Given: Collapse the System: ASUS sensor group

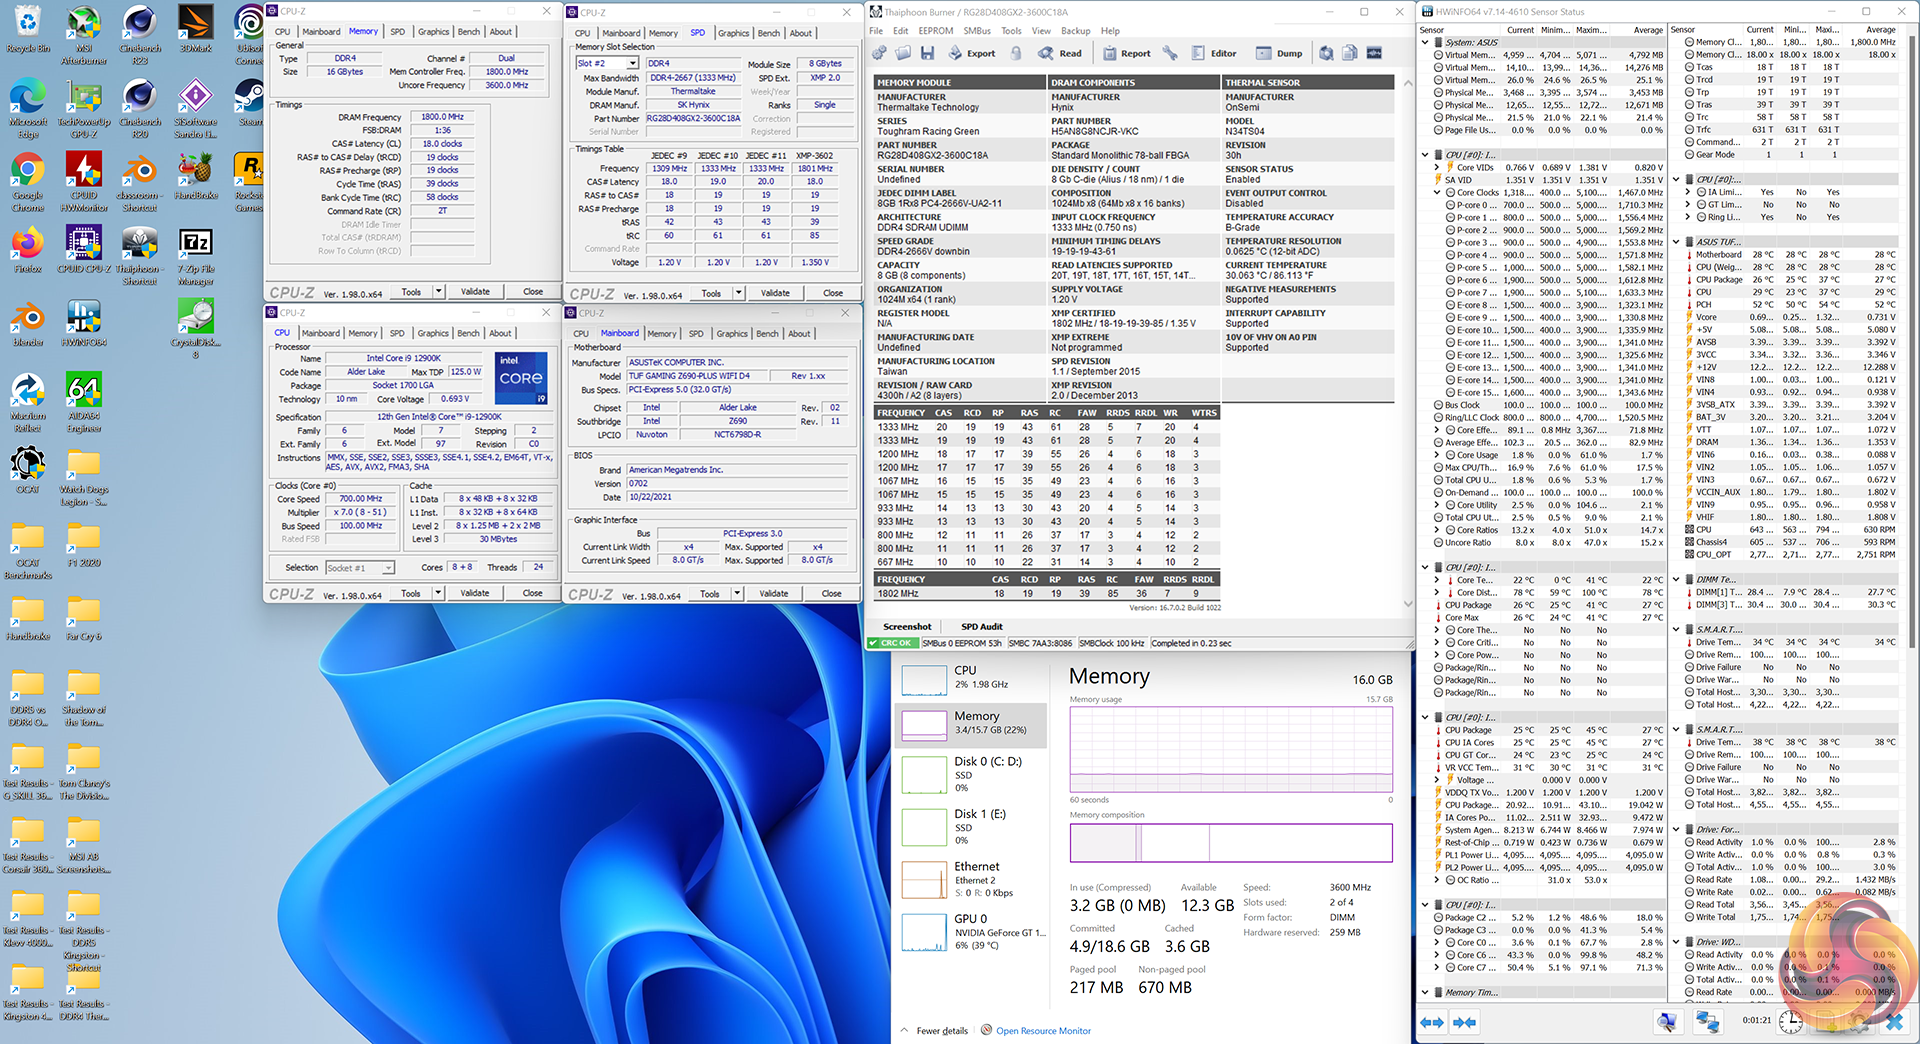Looking at the screenshot, I should point(1426,43).
